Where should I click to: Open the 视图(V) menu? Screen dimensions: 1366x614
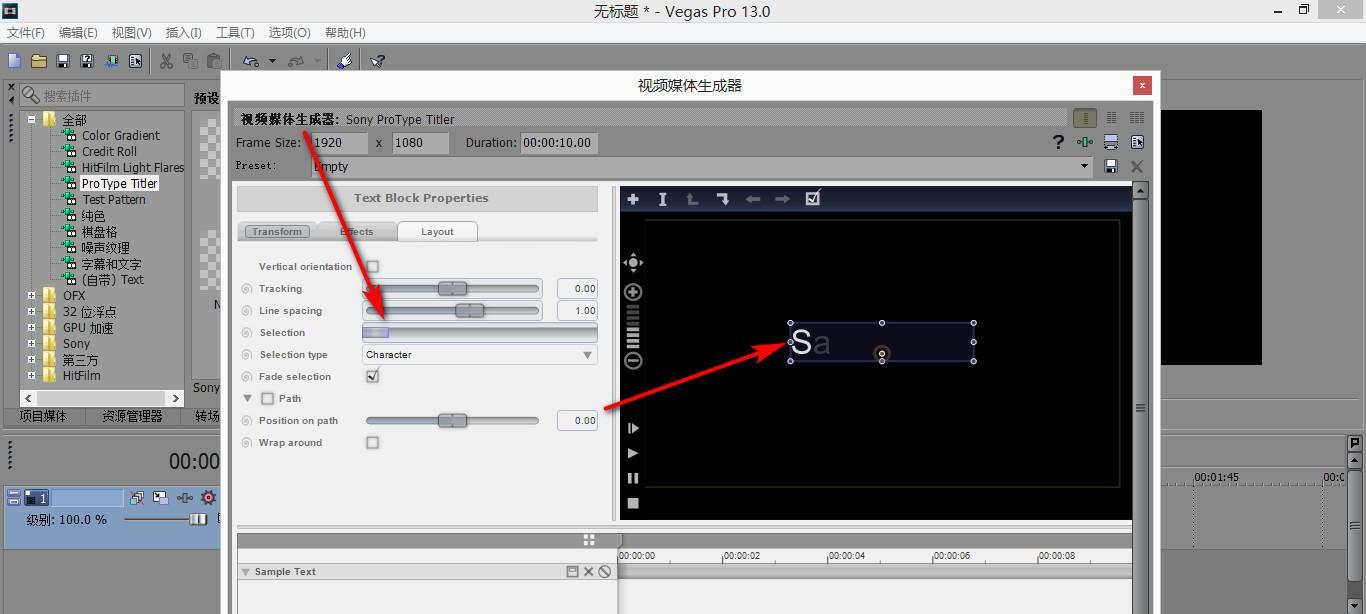coord(132,33)
